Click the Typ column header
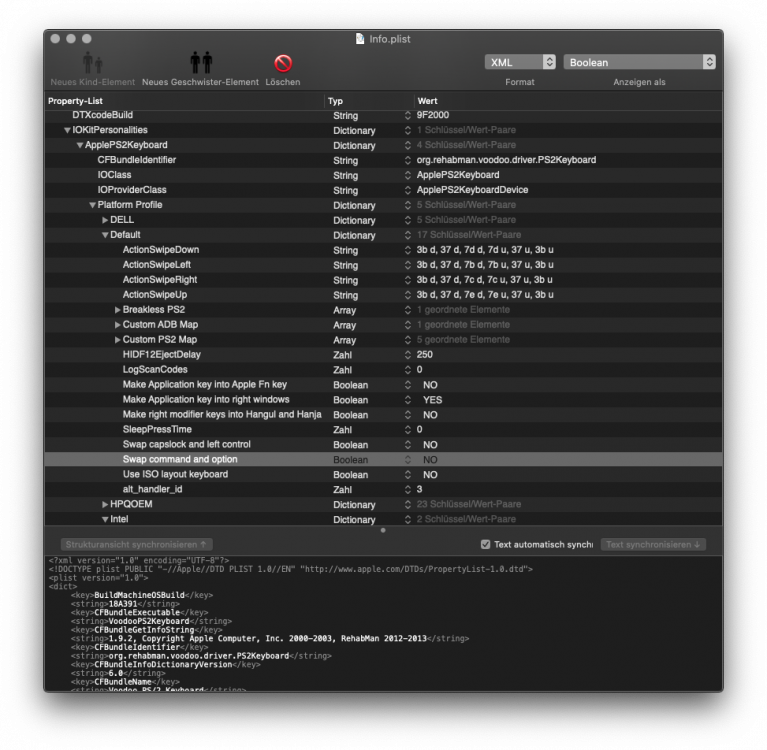 [x=369, y=101]
